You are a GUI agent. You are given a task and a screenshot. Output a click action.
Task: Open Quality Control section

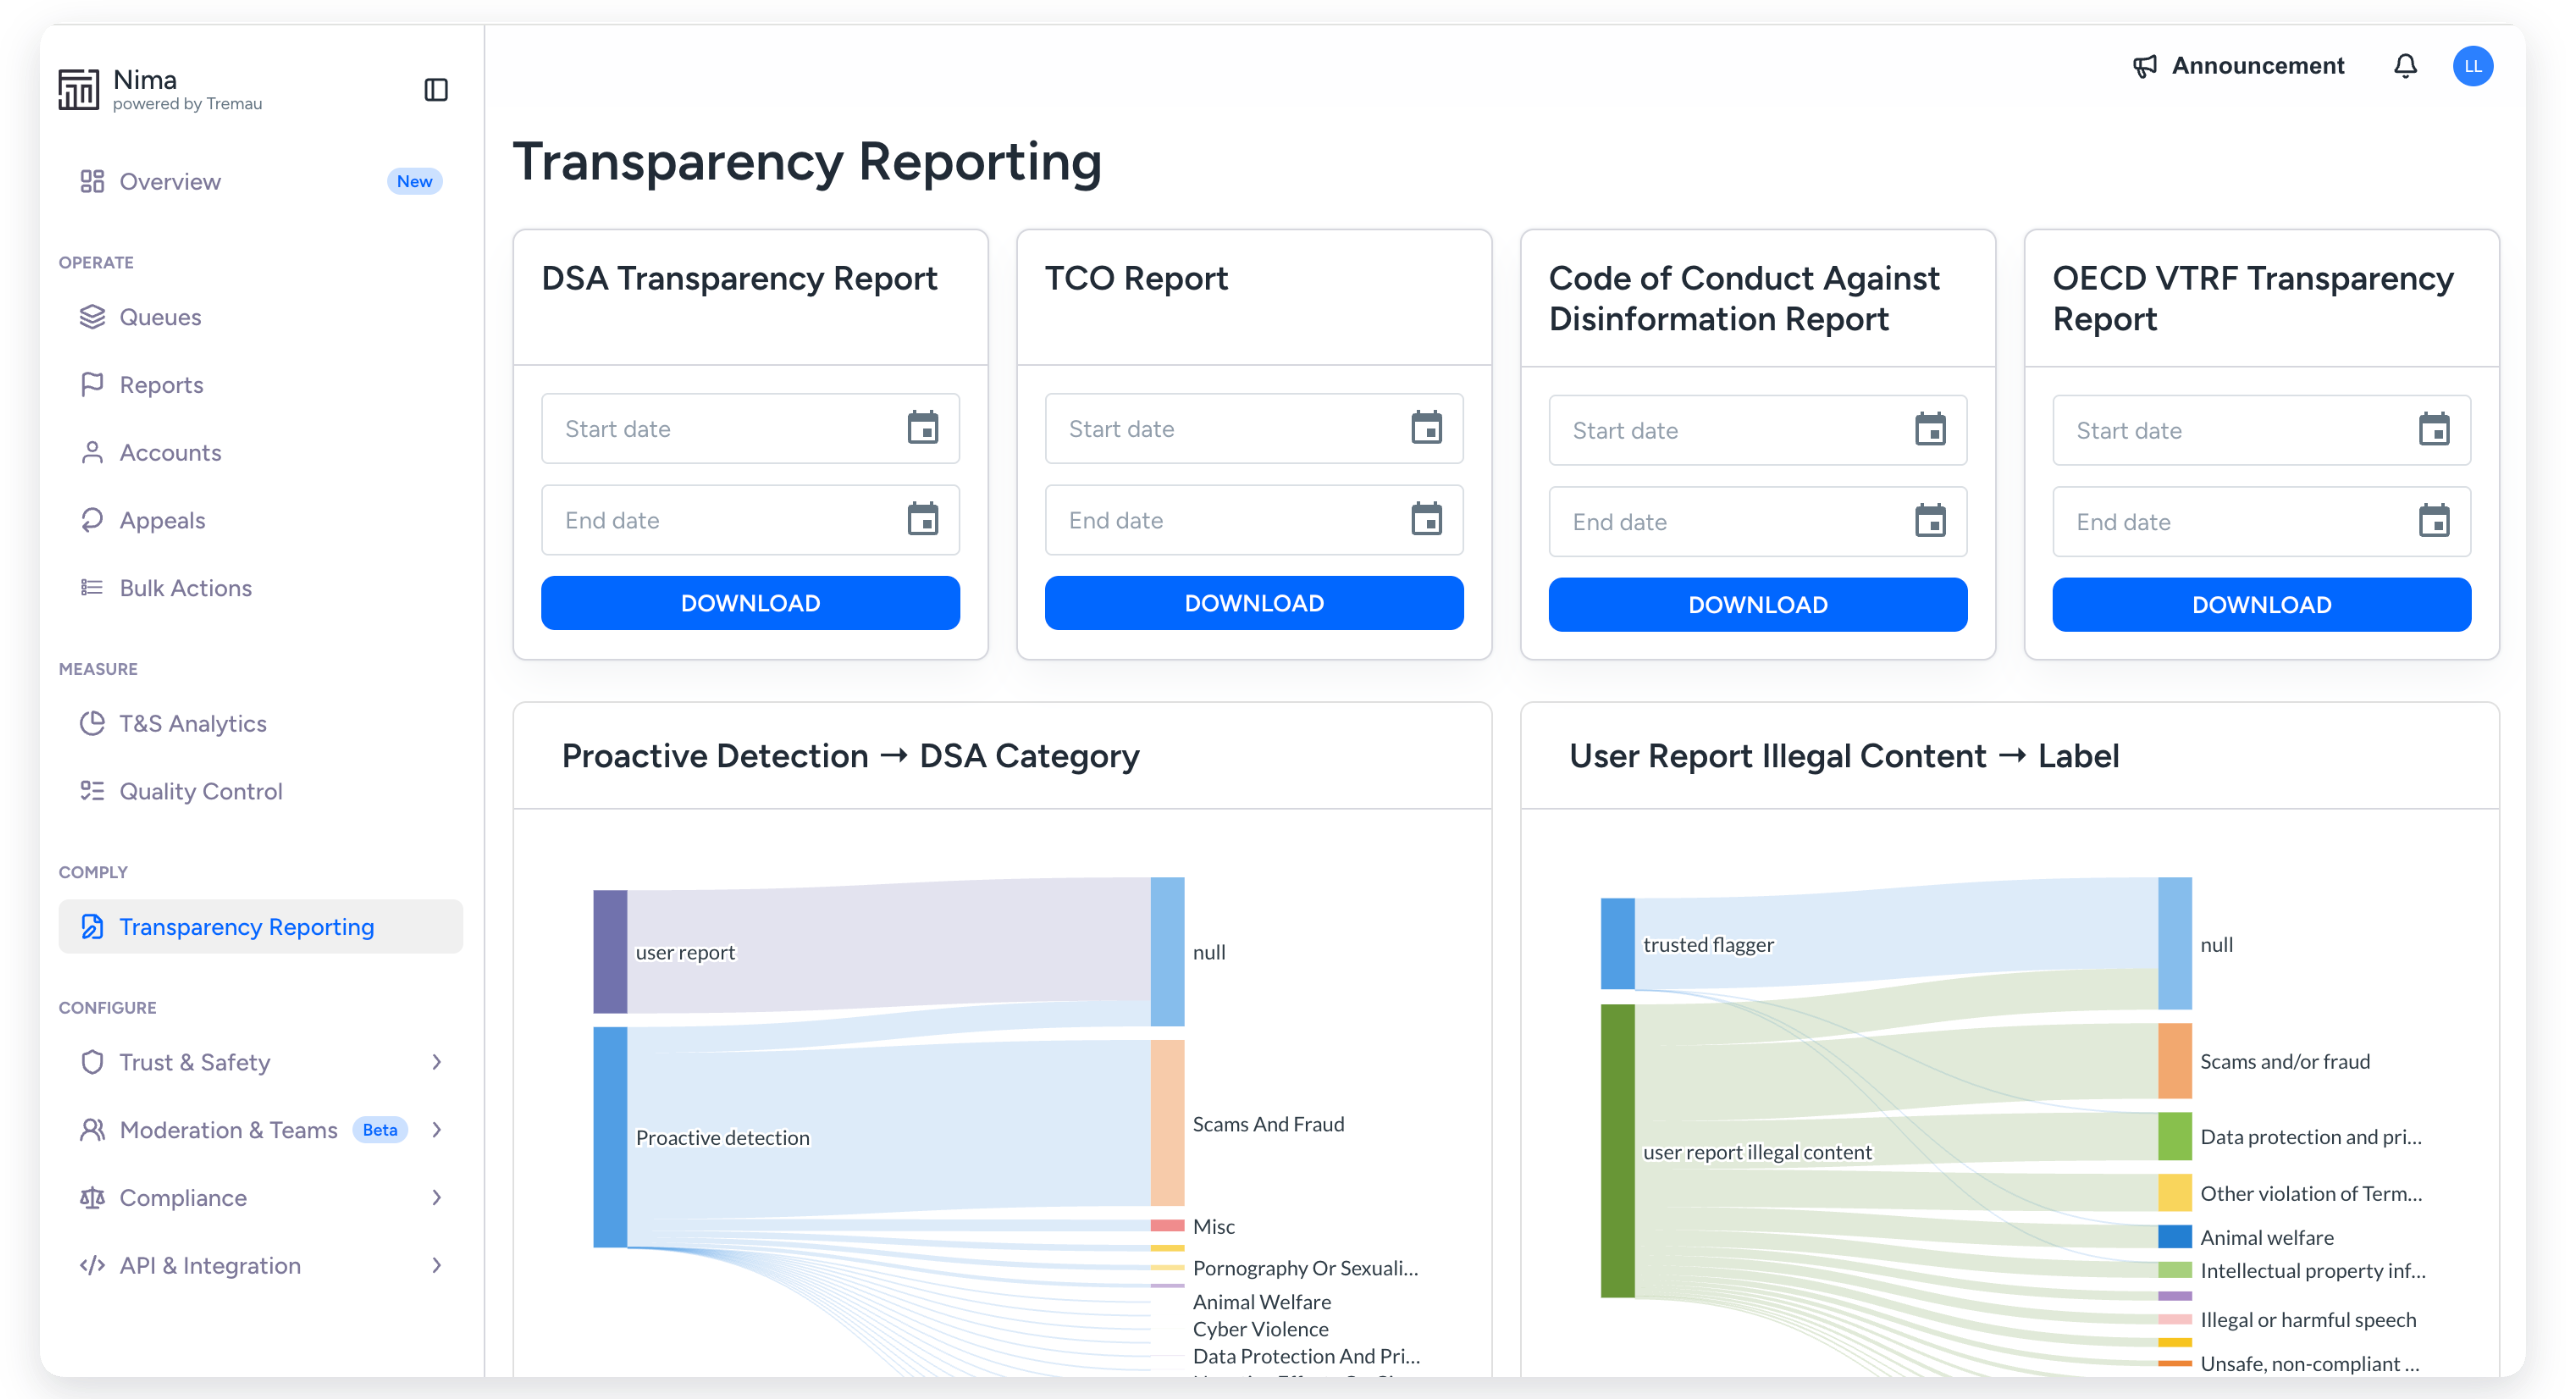(x=260, y=792)
